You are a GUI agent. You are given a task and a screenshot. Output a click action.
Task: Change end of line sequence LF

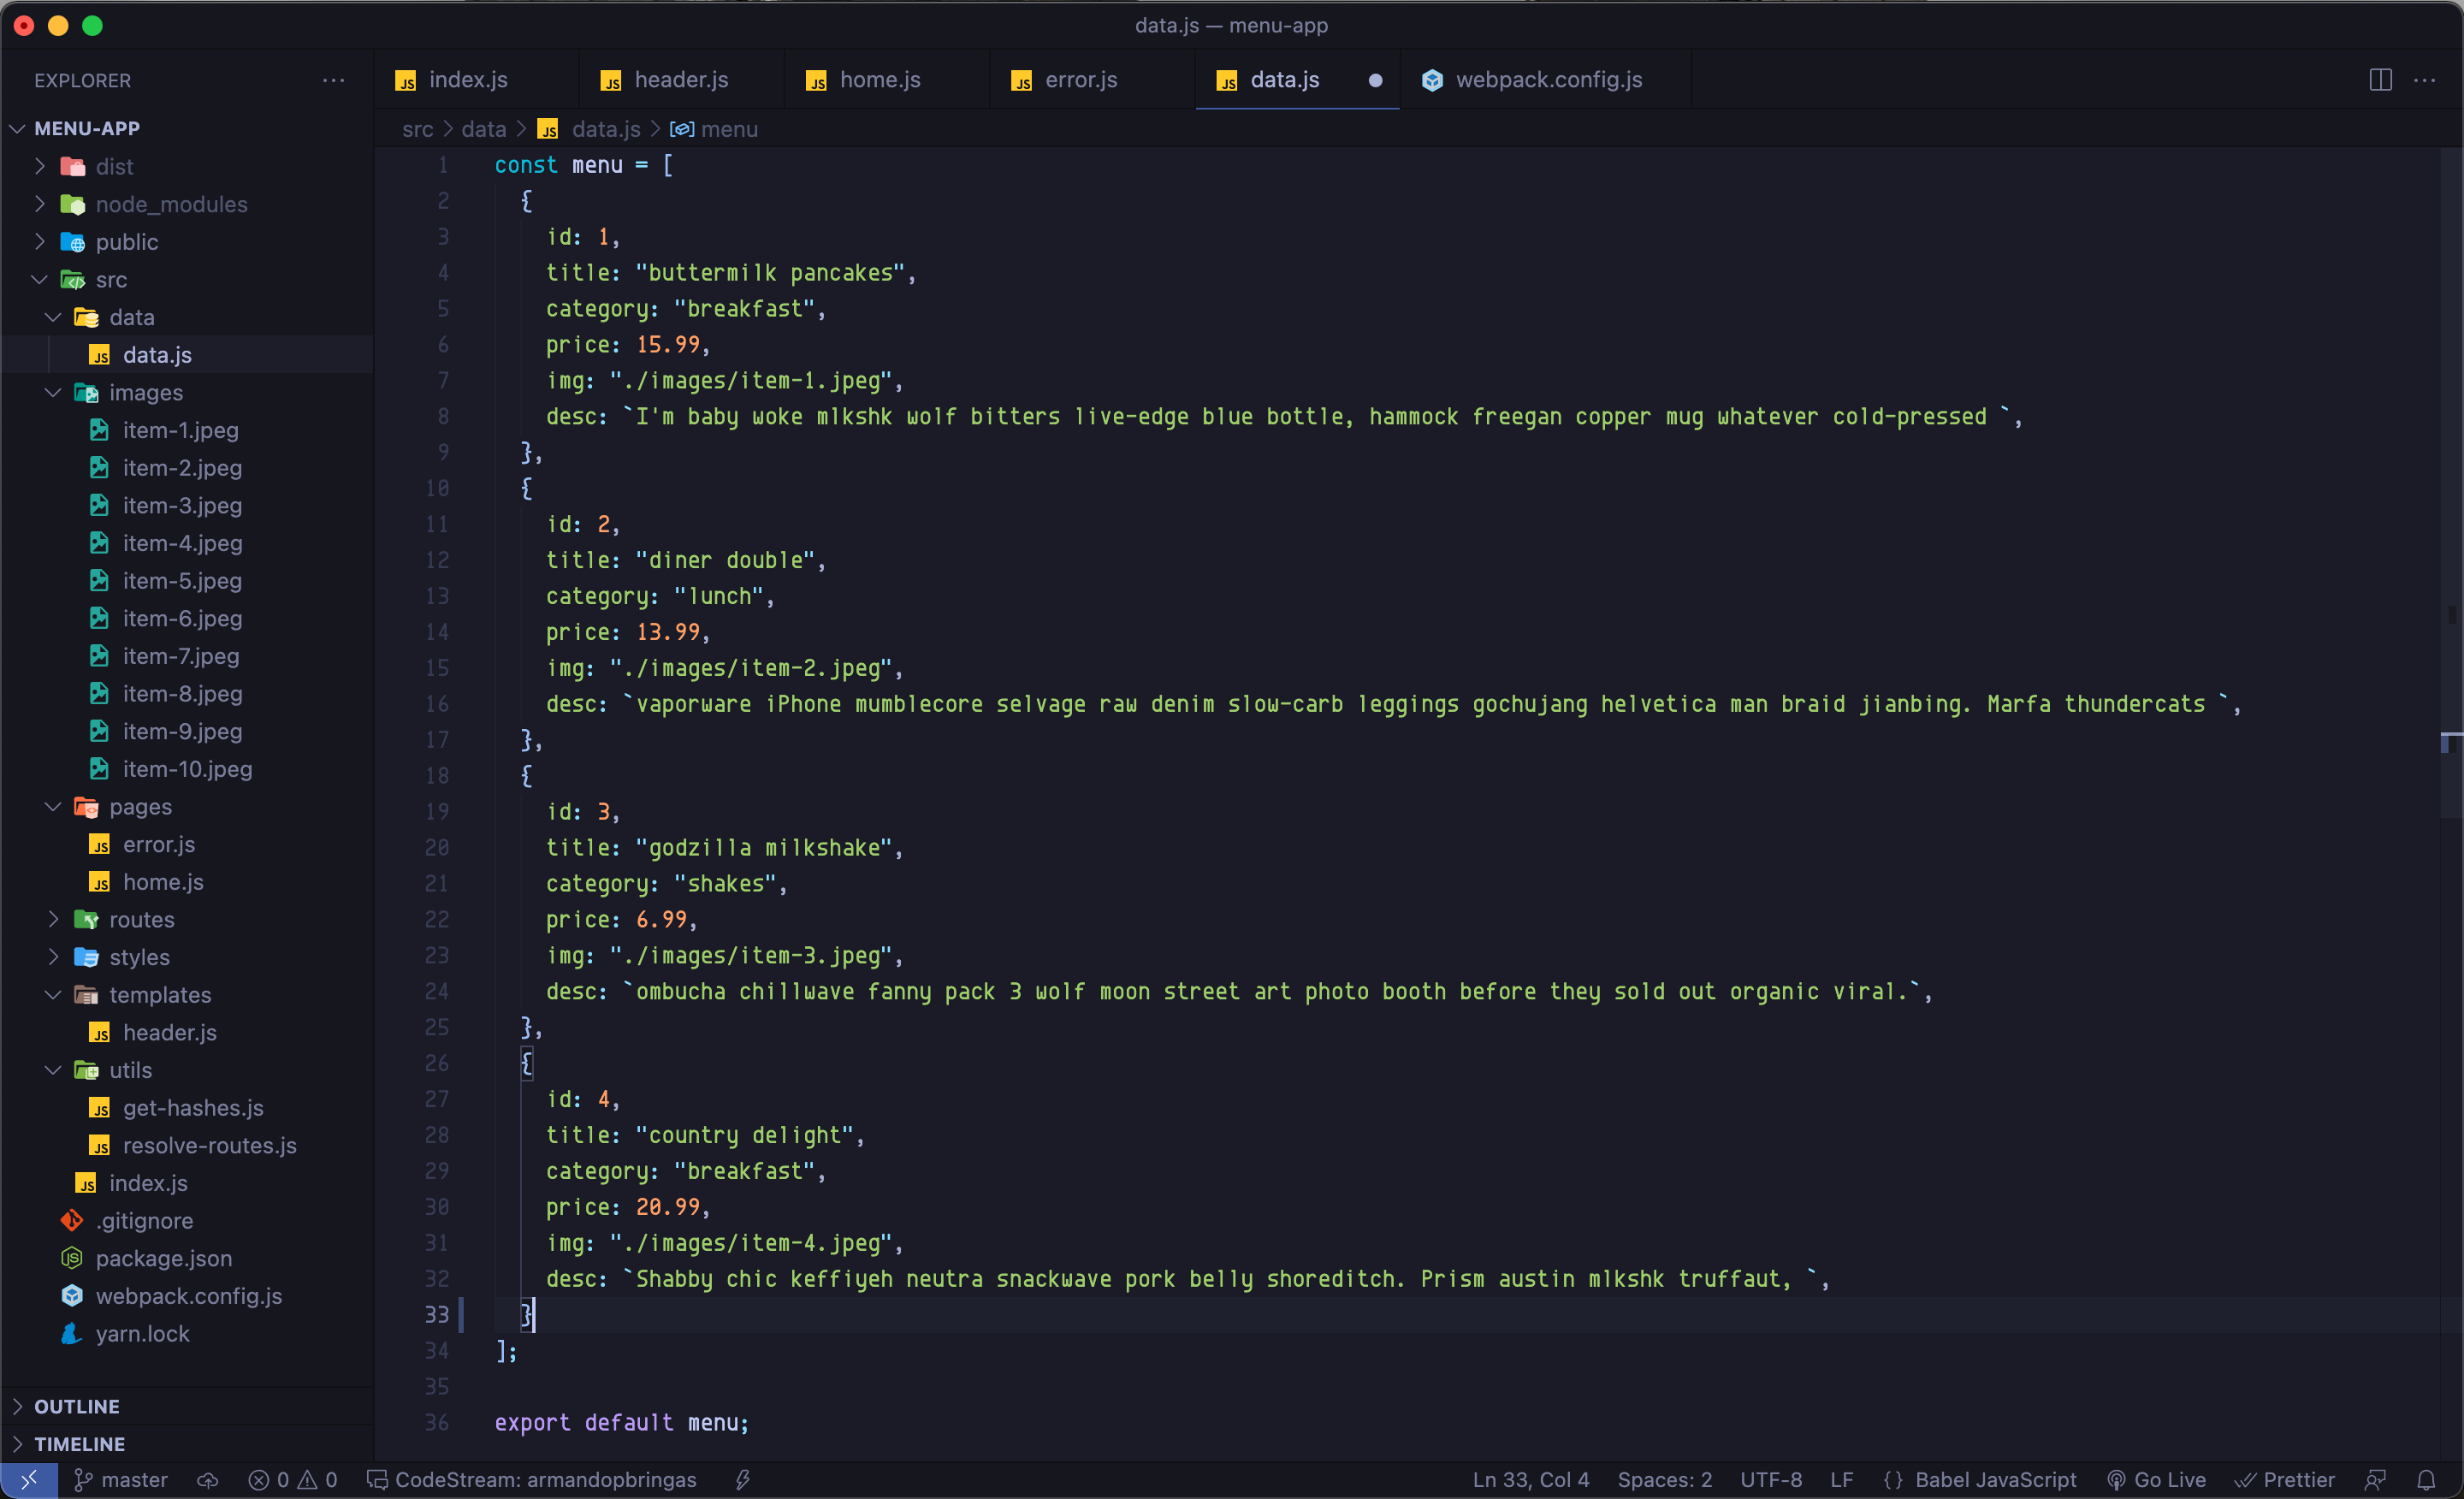[x=1842, y=1479]
